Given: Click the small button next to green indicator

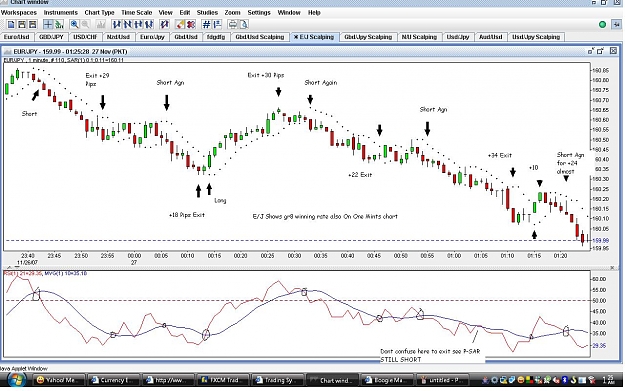Looking at the screenshot, I should tap(616, 25).
